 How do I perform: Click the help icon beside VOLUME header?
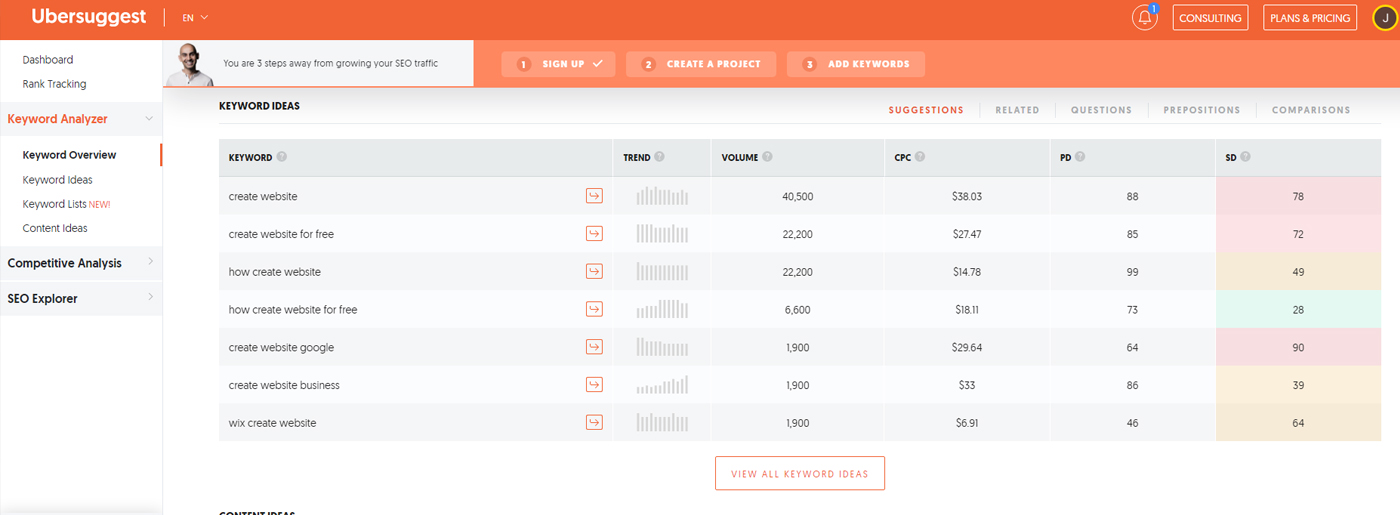pyautogui.click(x=767, y=157)
